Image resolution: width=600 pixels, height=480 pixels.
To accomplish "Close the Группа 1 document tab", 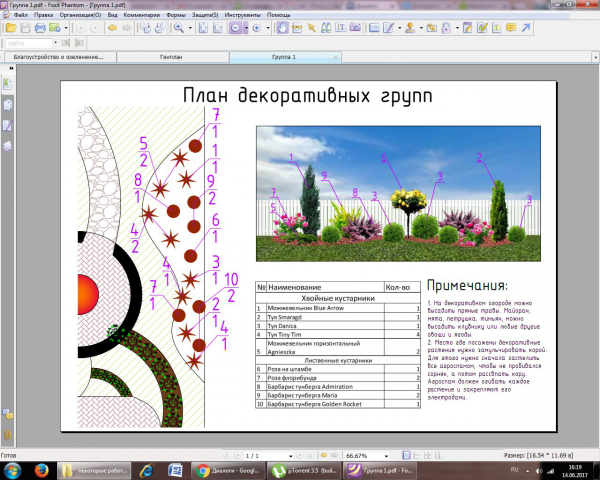I will pyautogui.click(x=336, y=57).
